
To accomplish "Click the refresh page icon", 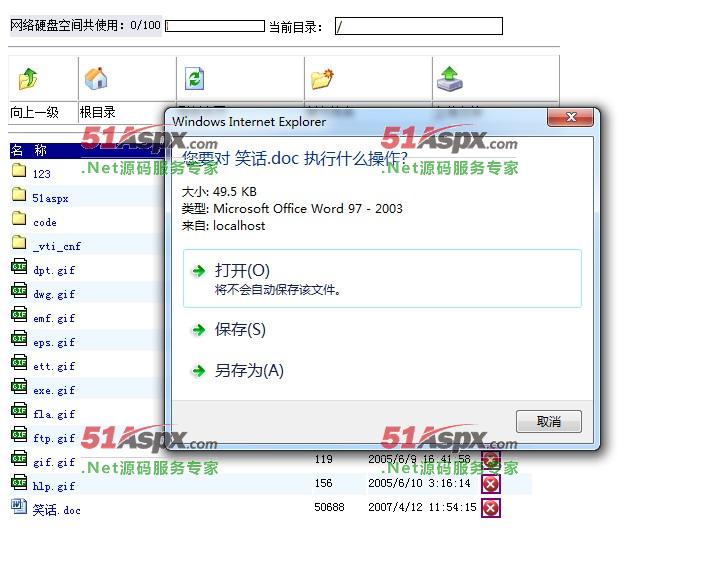I will pyautogui.click(x=195, y=79).
